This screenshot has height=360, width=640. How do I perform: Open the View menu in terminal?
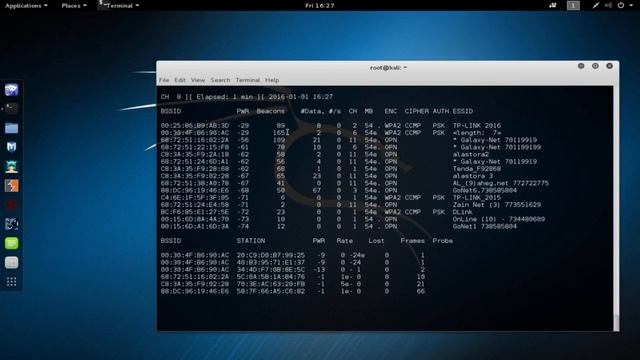click(x=198, y=80)
